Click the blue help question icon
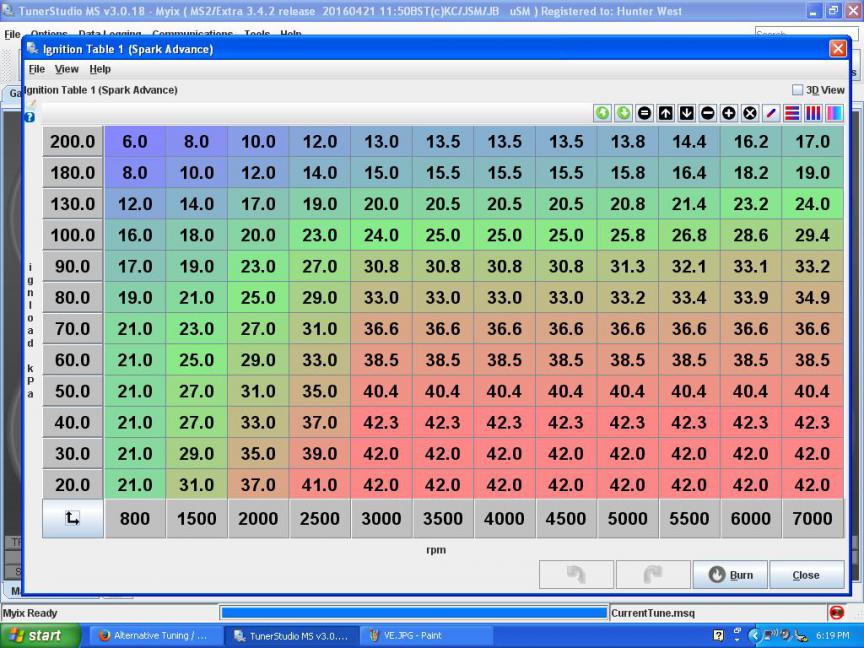Viewport: 864px width, 648px height. 30,117
